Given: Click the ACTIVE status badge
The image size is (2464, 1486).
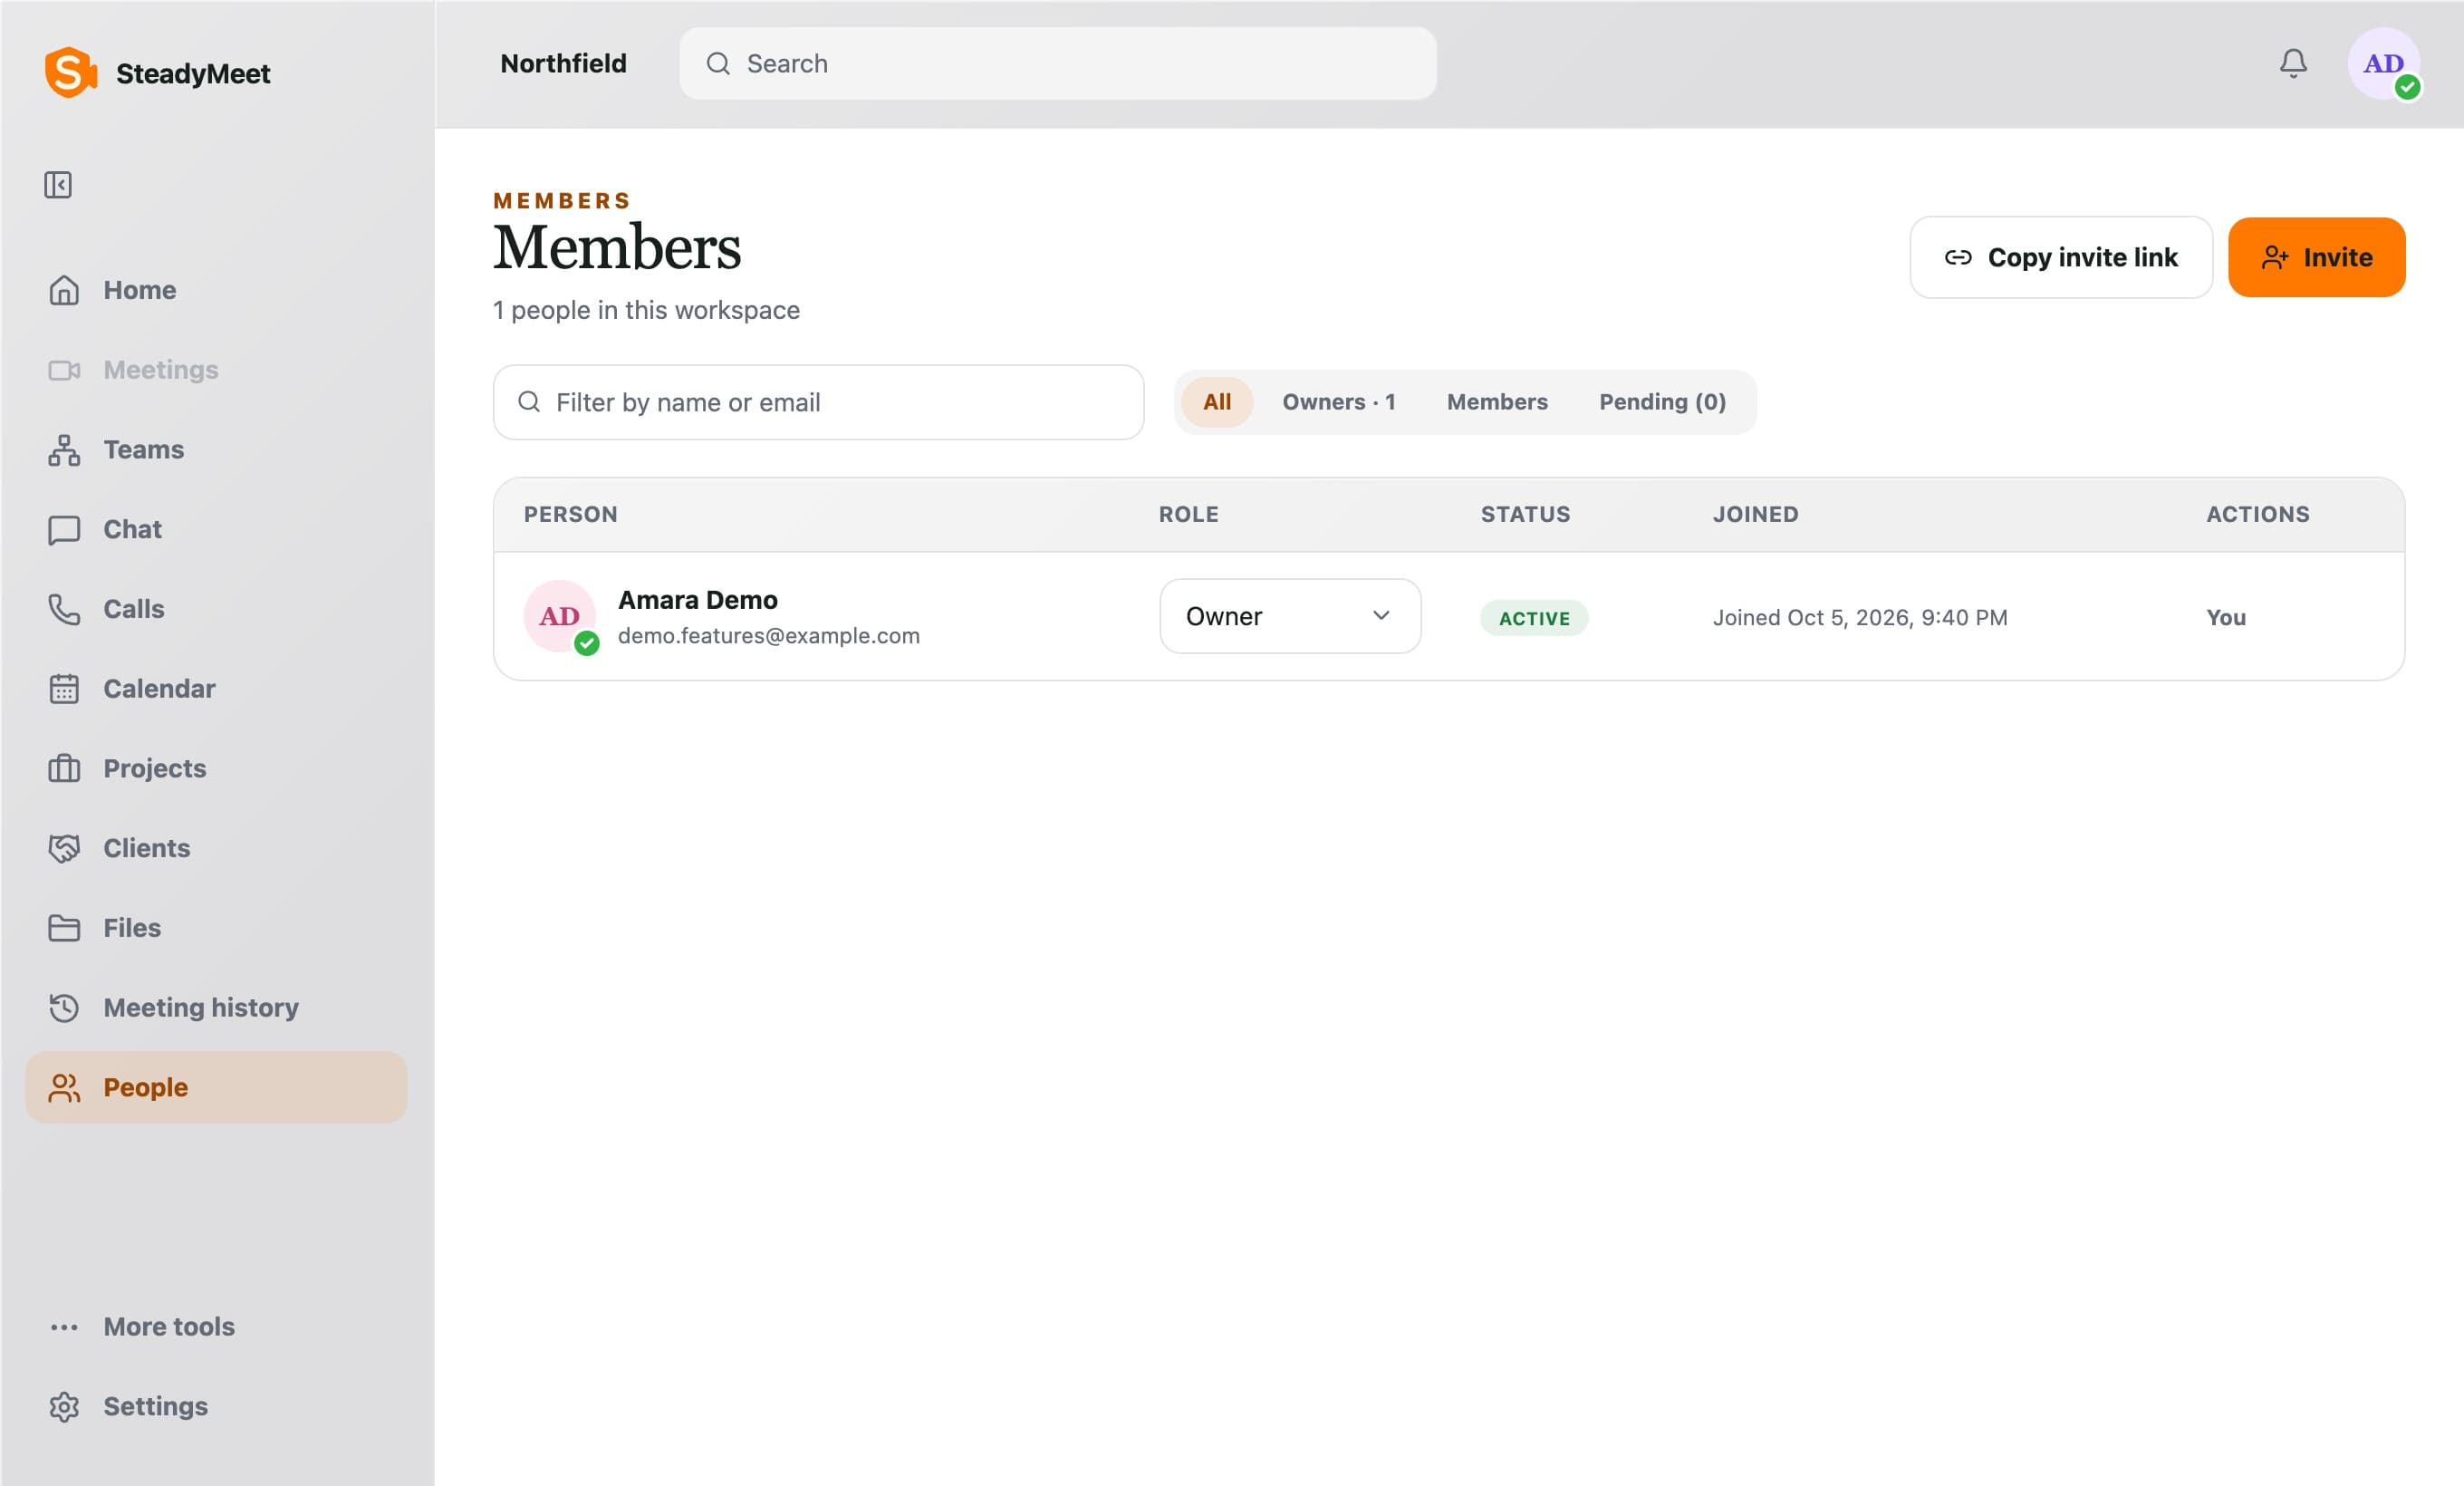Looking at the screenshot, I should [1534, 618].
